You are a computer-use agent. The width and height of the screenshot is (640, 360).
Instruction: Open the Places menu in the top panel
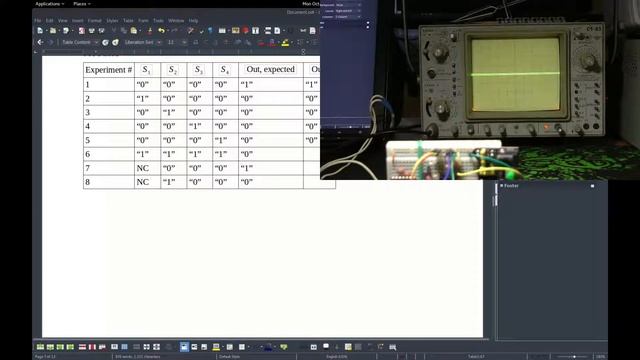point(81,4)
